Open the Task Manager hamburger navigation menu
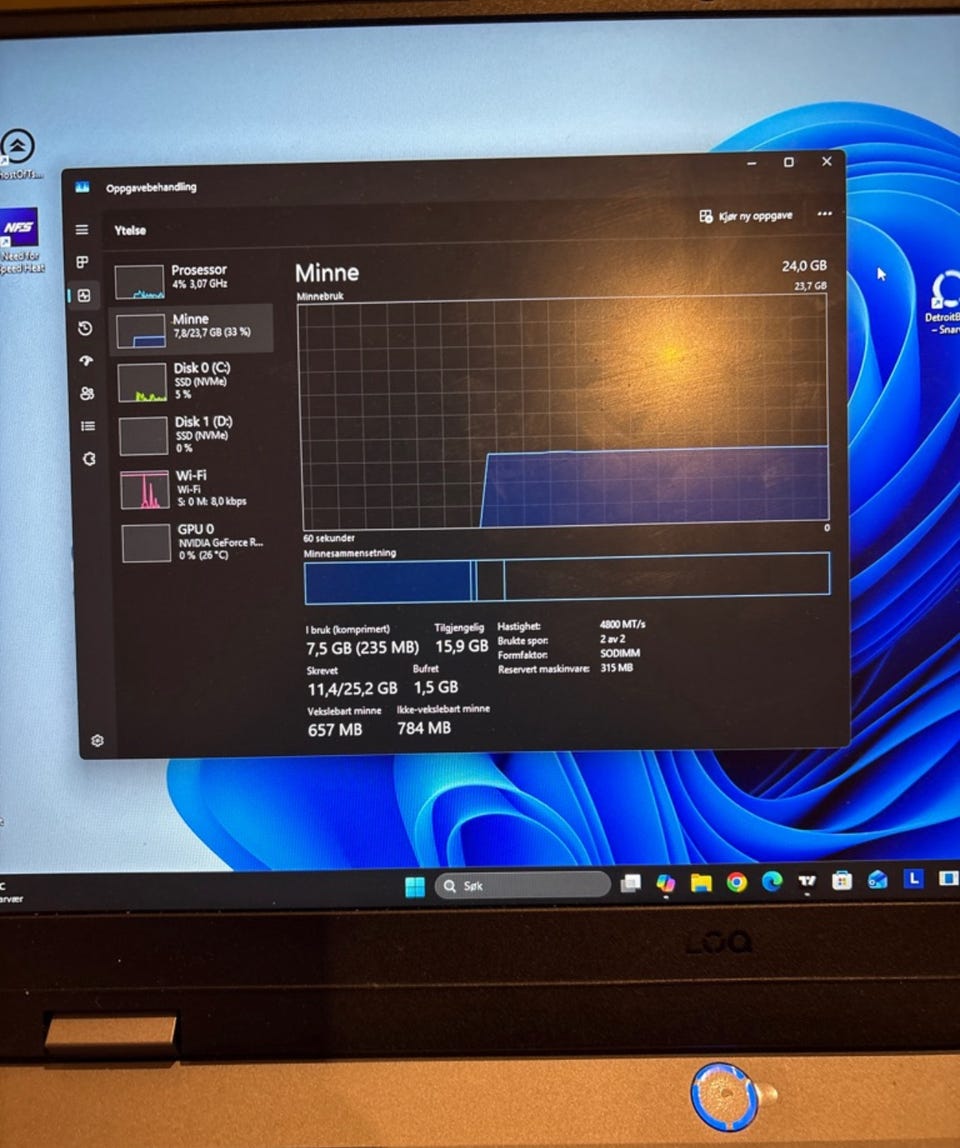 point(82,230)
